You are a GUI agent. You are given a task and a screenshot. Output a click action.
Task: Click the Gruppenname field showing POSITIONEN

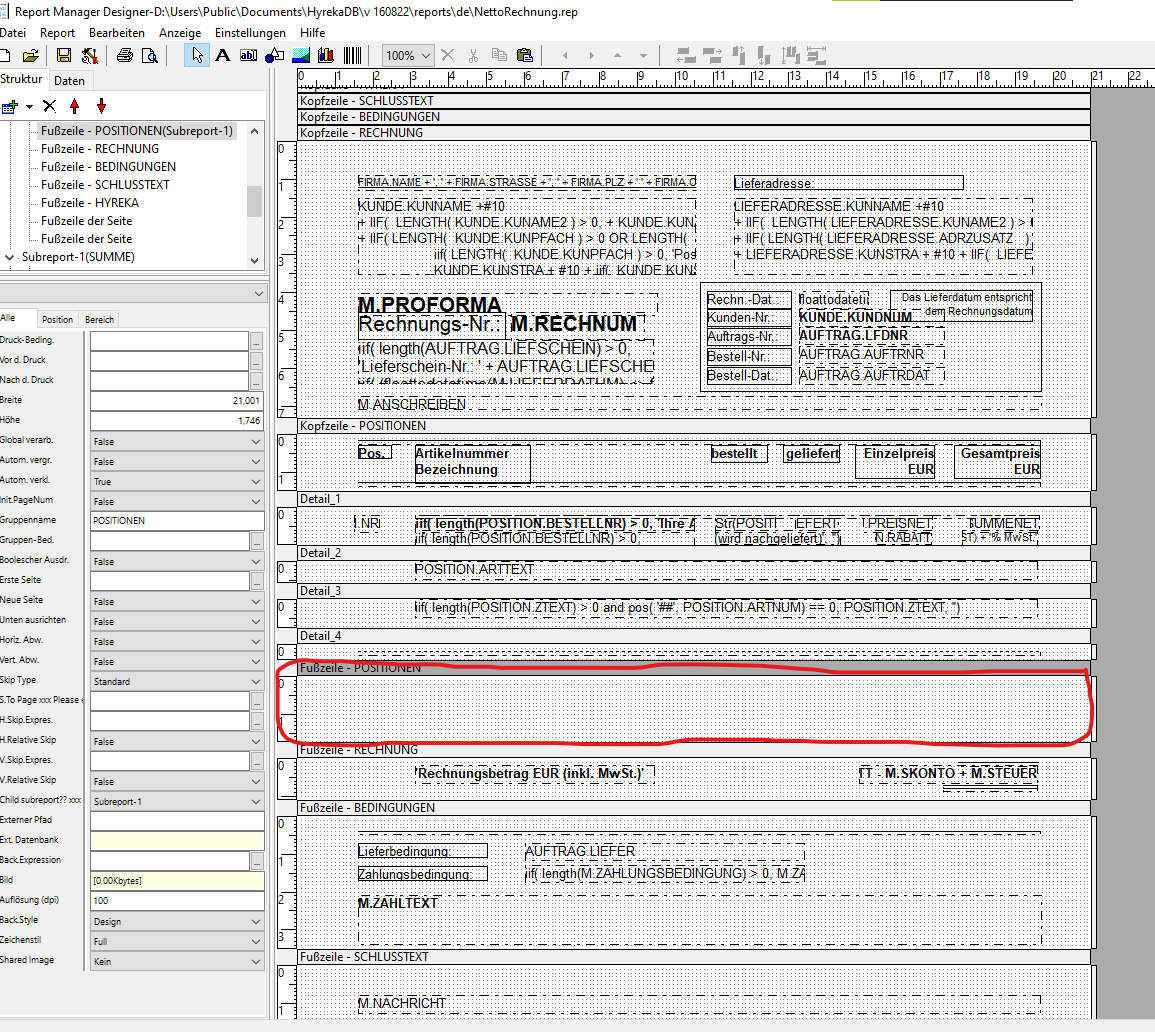click(x=177, y=521)
